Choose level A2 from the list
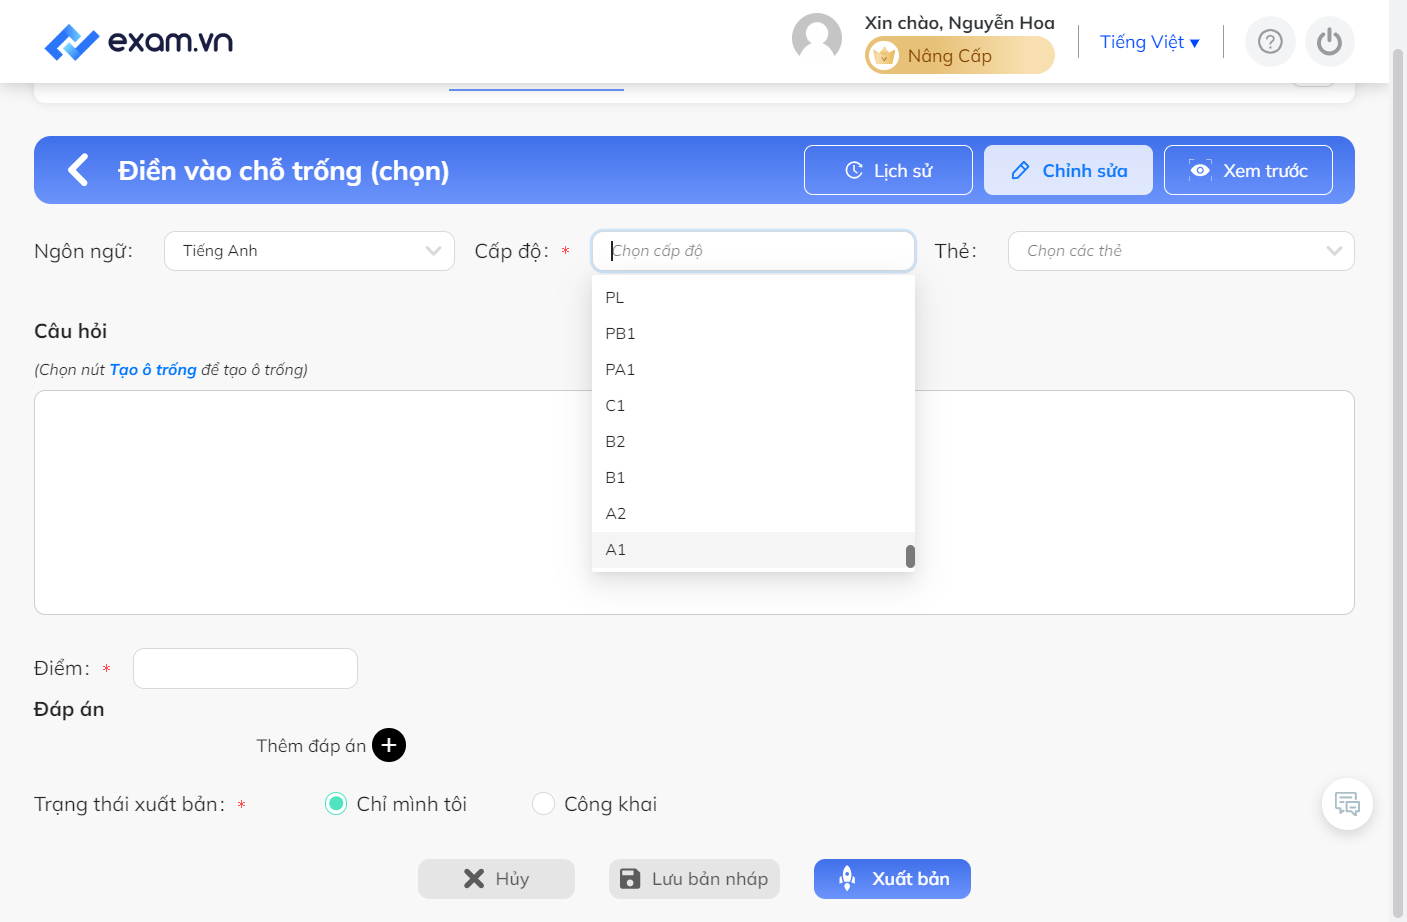 (x=753, y=514)
